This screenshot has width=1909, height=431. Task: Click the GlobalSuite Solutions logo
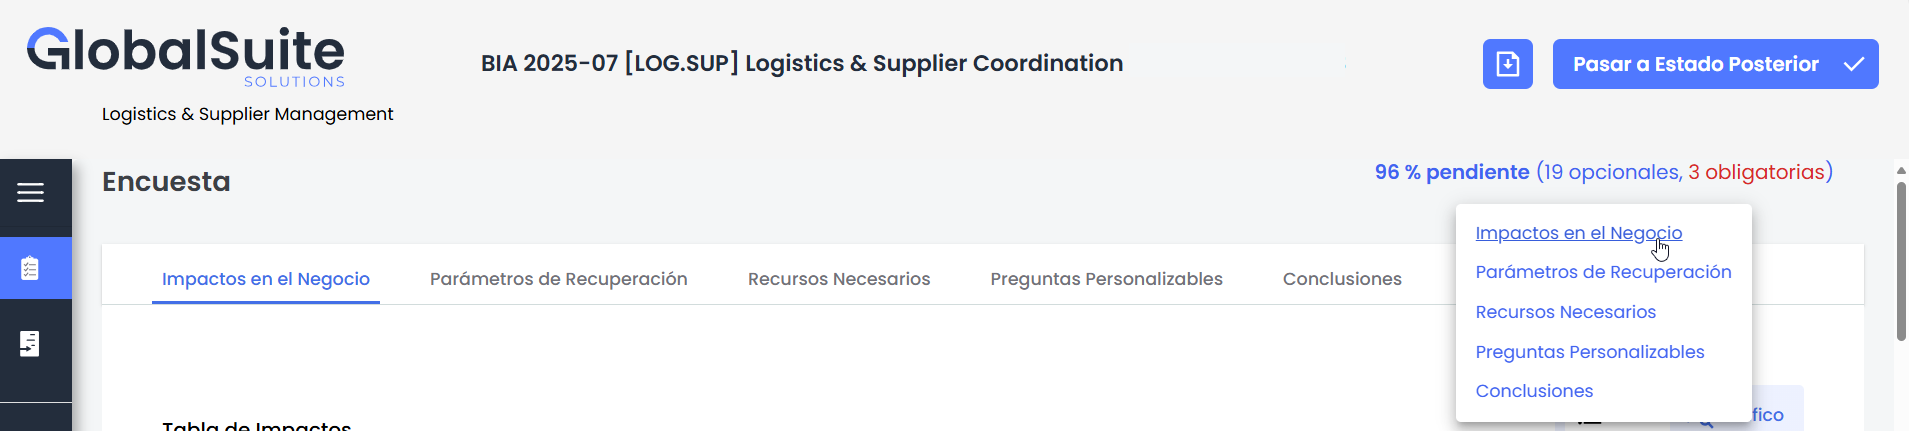coord(186,57)
